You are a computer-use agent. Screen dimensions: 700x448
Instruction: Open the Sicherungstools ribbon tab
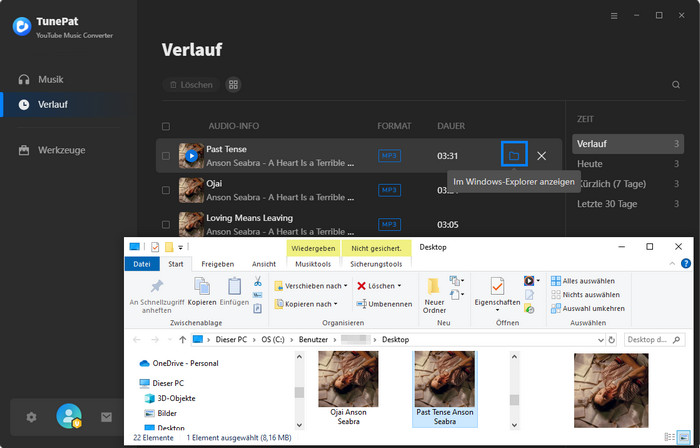click(x=376, y=264)
